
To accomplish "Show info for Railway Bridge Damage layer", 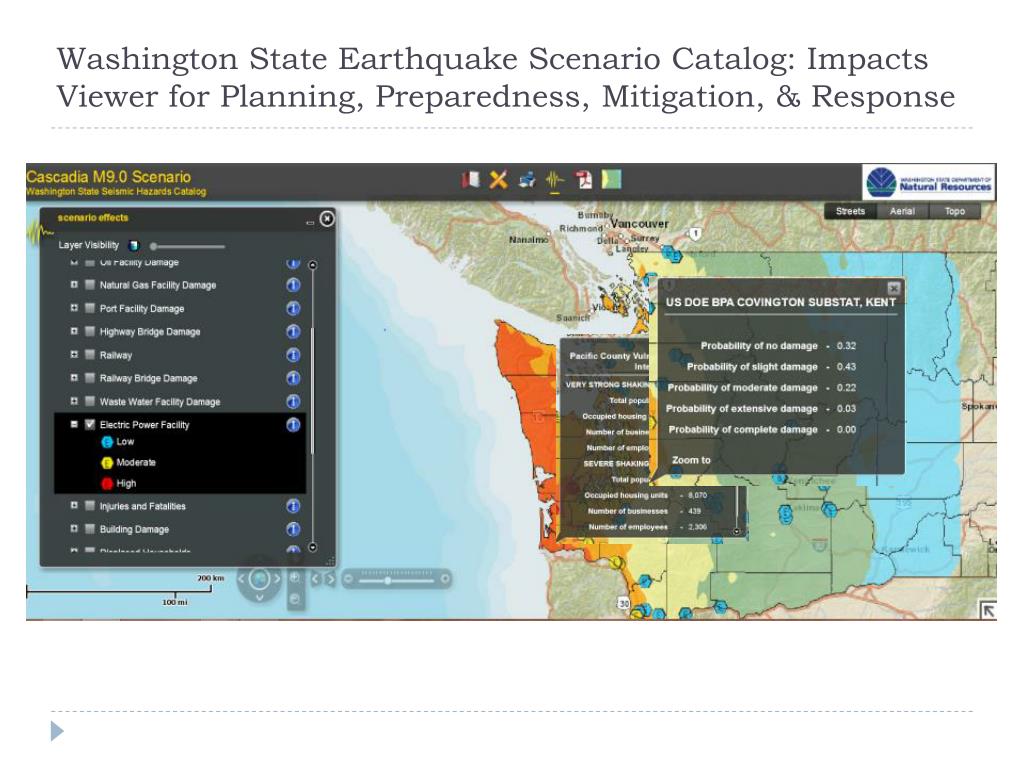I will point(293,378).
